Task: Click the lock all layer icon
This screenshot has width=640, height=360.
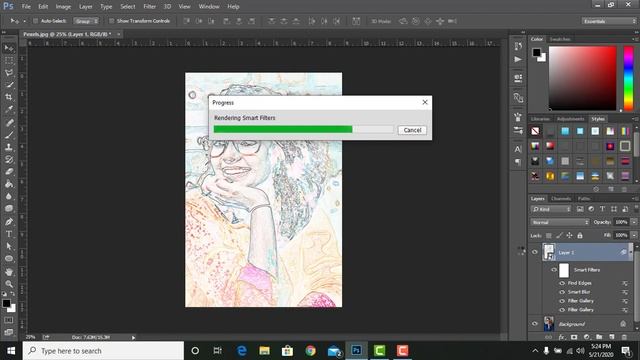Action: 580,236
